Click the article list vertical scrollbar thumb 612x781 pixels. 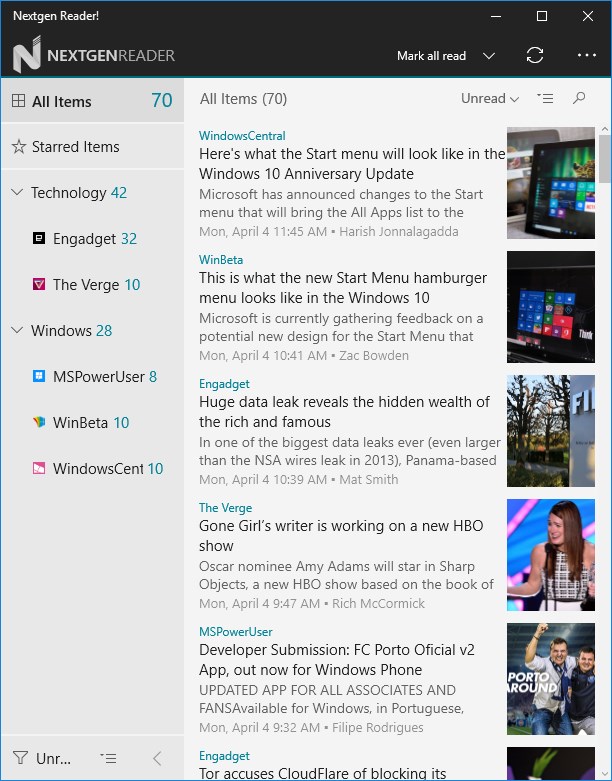point(605,158)
